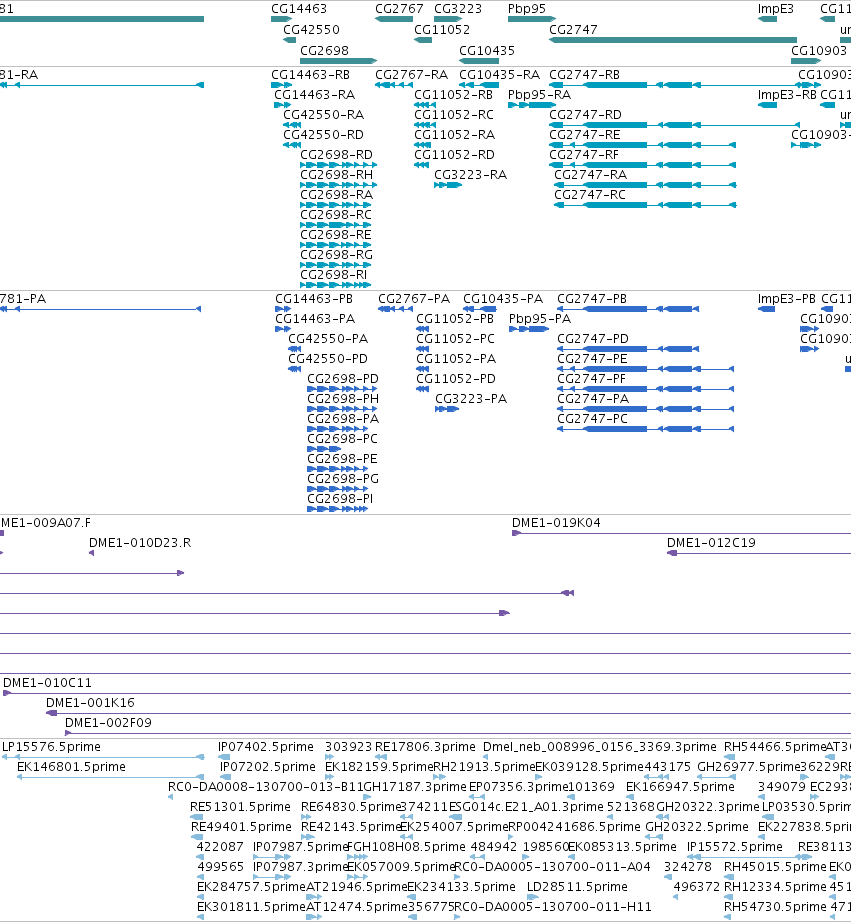This screenshot has width=851, height=922.
Task: Click transcript ImpE3-RB
Action: pos(787,95)
